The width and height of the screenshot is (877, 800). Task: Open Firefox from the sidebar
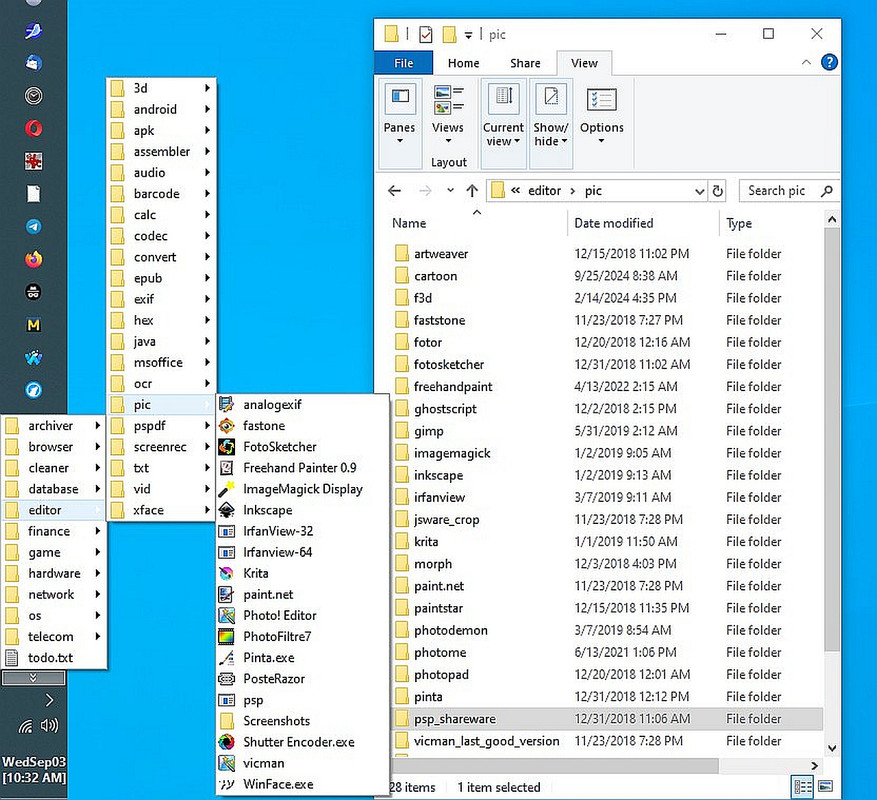coord(34,259)
